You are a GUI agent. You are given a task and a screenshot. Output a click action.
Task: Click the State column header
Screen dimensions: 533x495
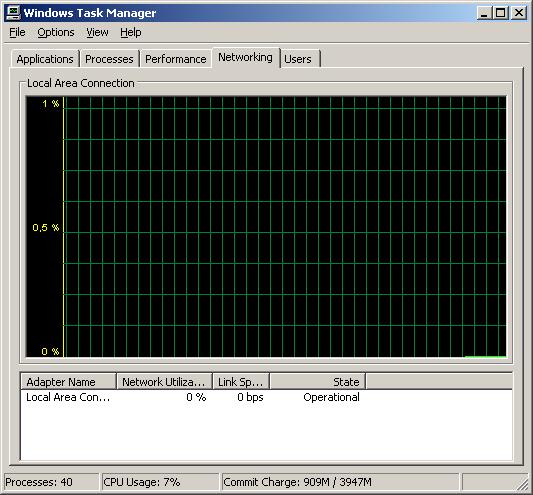click(317, 382)
